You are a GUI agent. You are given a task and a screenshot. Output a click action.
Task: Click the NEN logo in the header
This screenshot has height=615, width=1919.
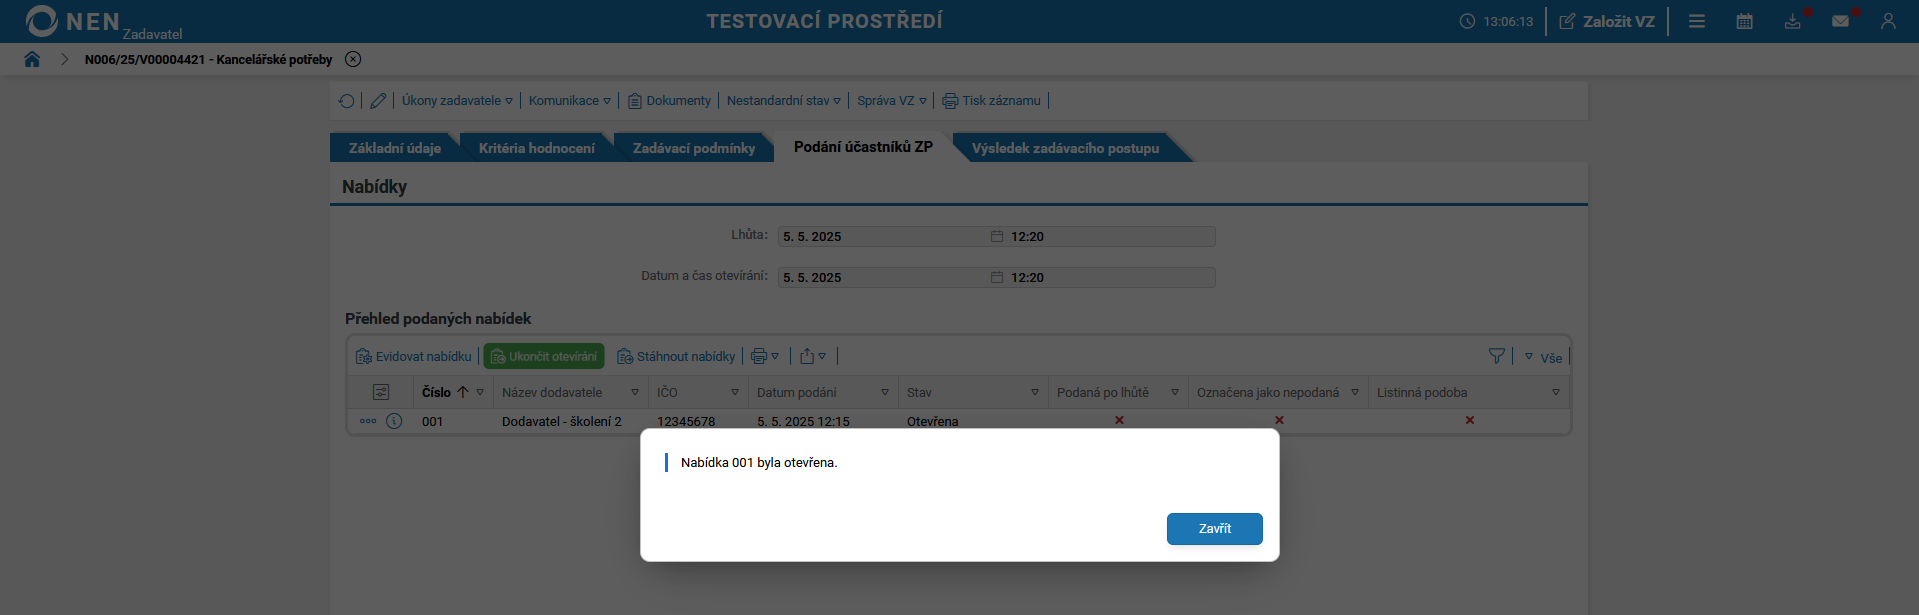pyautogui.click(x=72, y=21)
